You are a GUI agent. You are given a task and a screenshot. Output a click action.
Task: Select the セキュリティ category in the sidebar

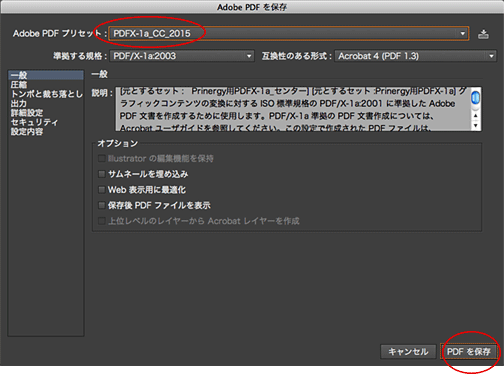(46, 122)
